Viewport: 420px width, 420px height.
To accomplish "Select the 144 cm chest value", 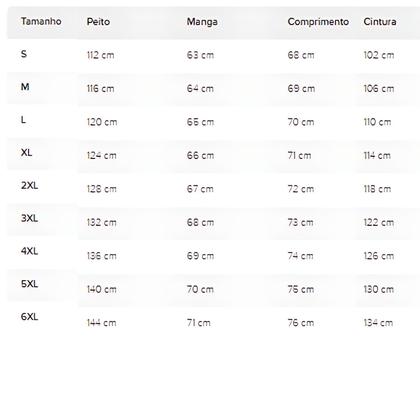I will click(102, 323).
